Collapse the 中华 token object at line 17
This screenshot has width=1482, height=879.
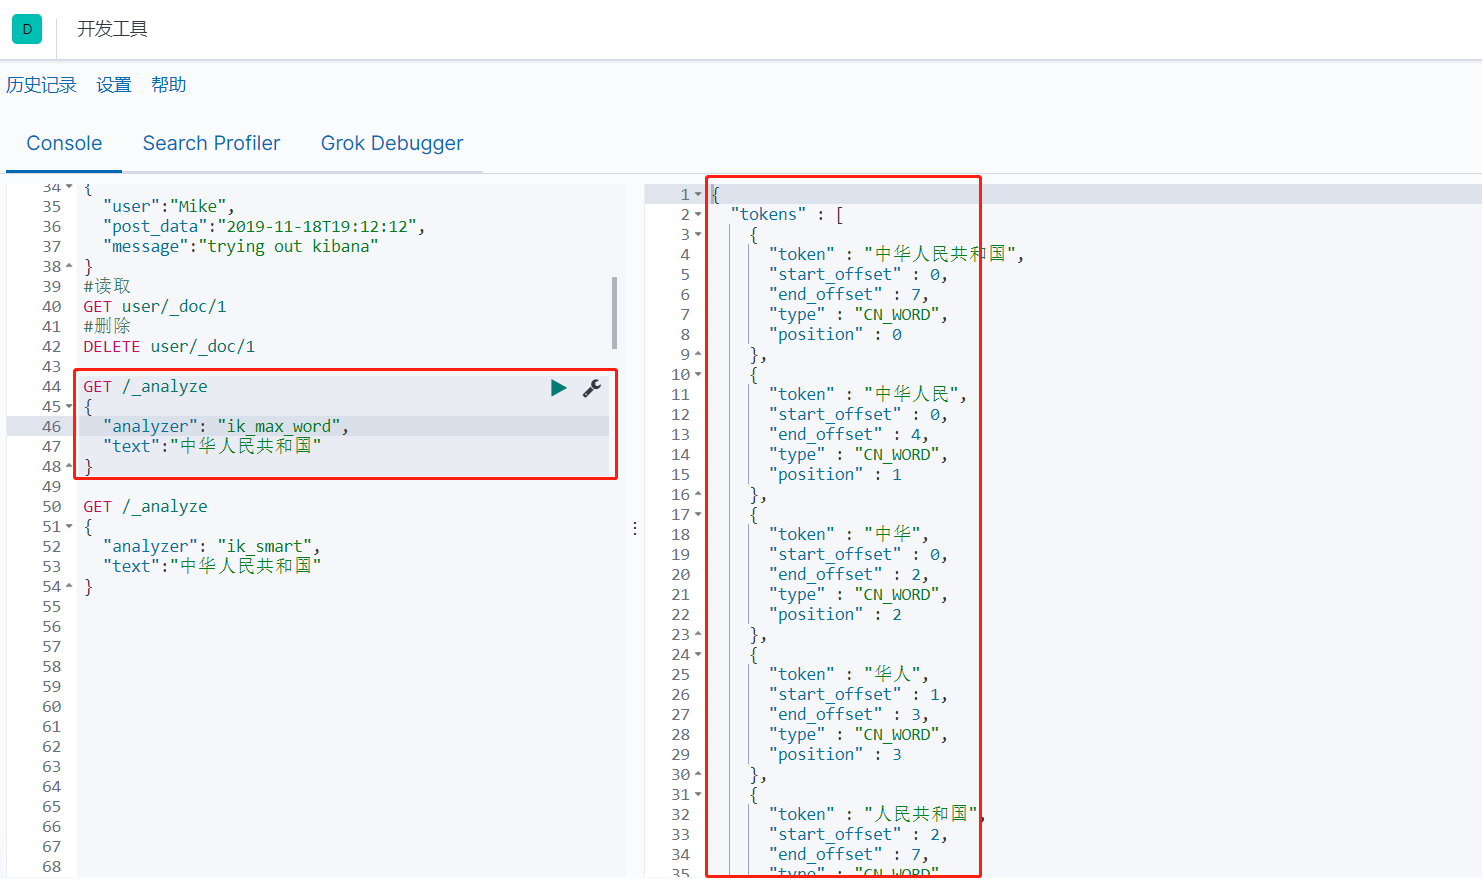(696, 513)
